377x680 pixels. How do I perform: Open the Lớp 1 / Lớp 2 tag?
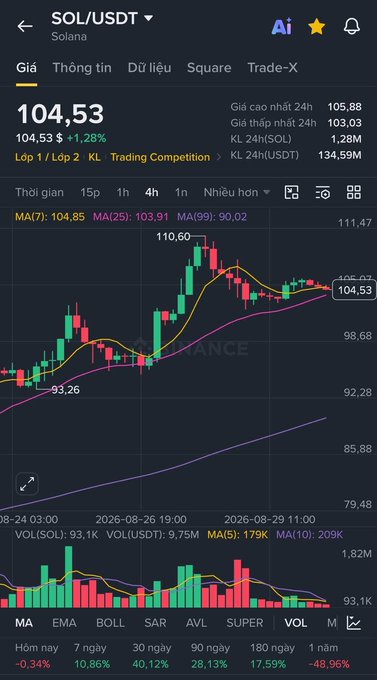click(x=47, y=157)
